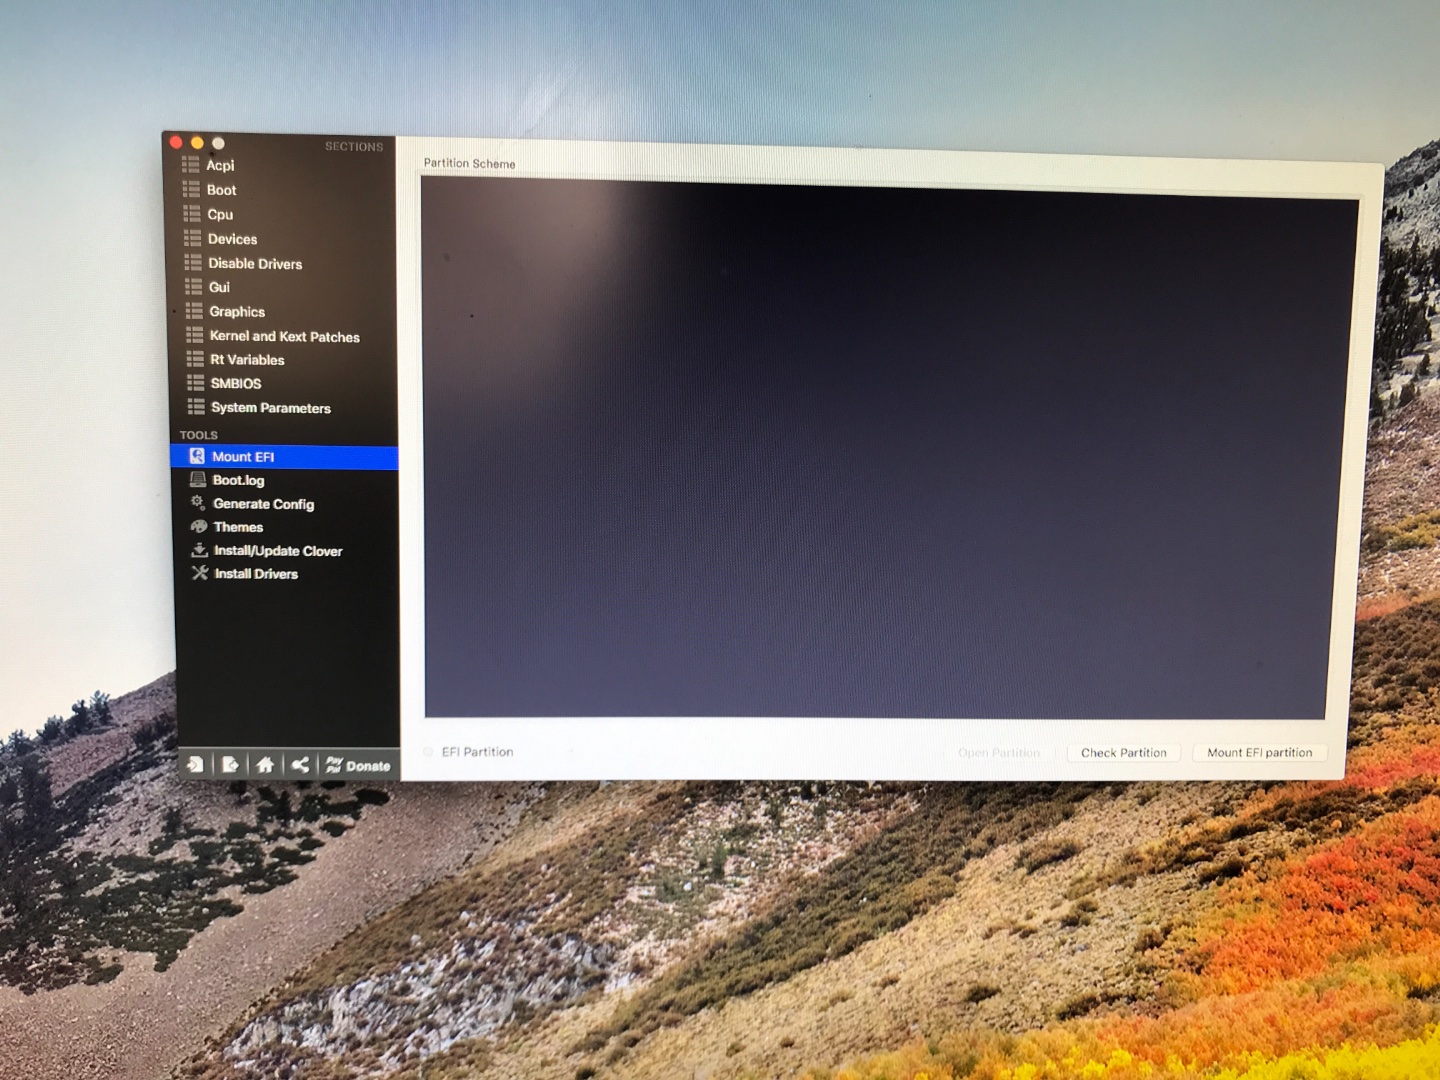
Task: Click the export configuration icon in bottom bar
Action: [x=230, y=765]
